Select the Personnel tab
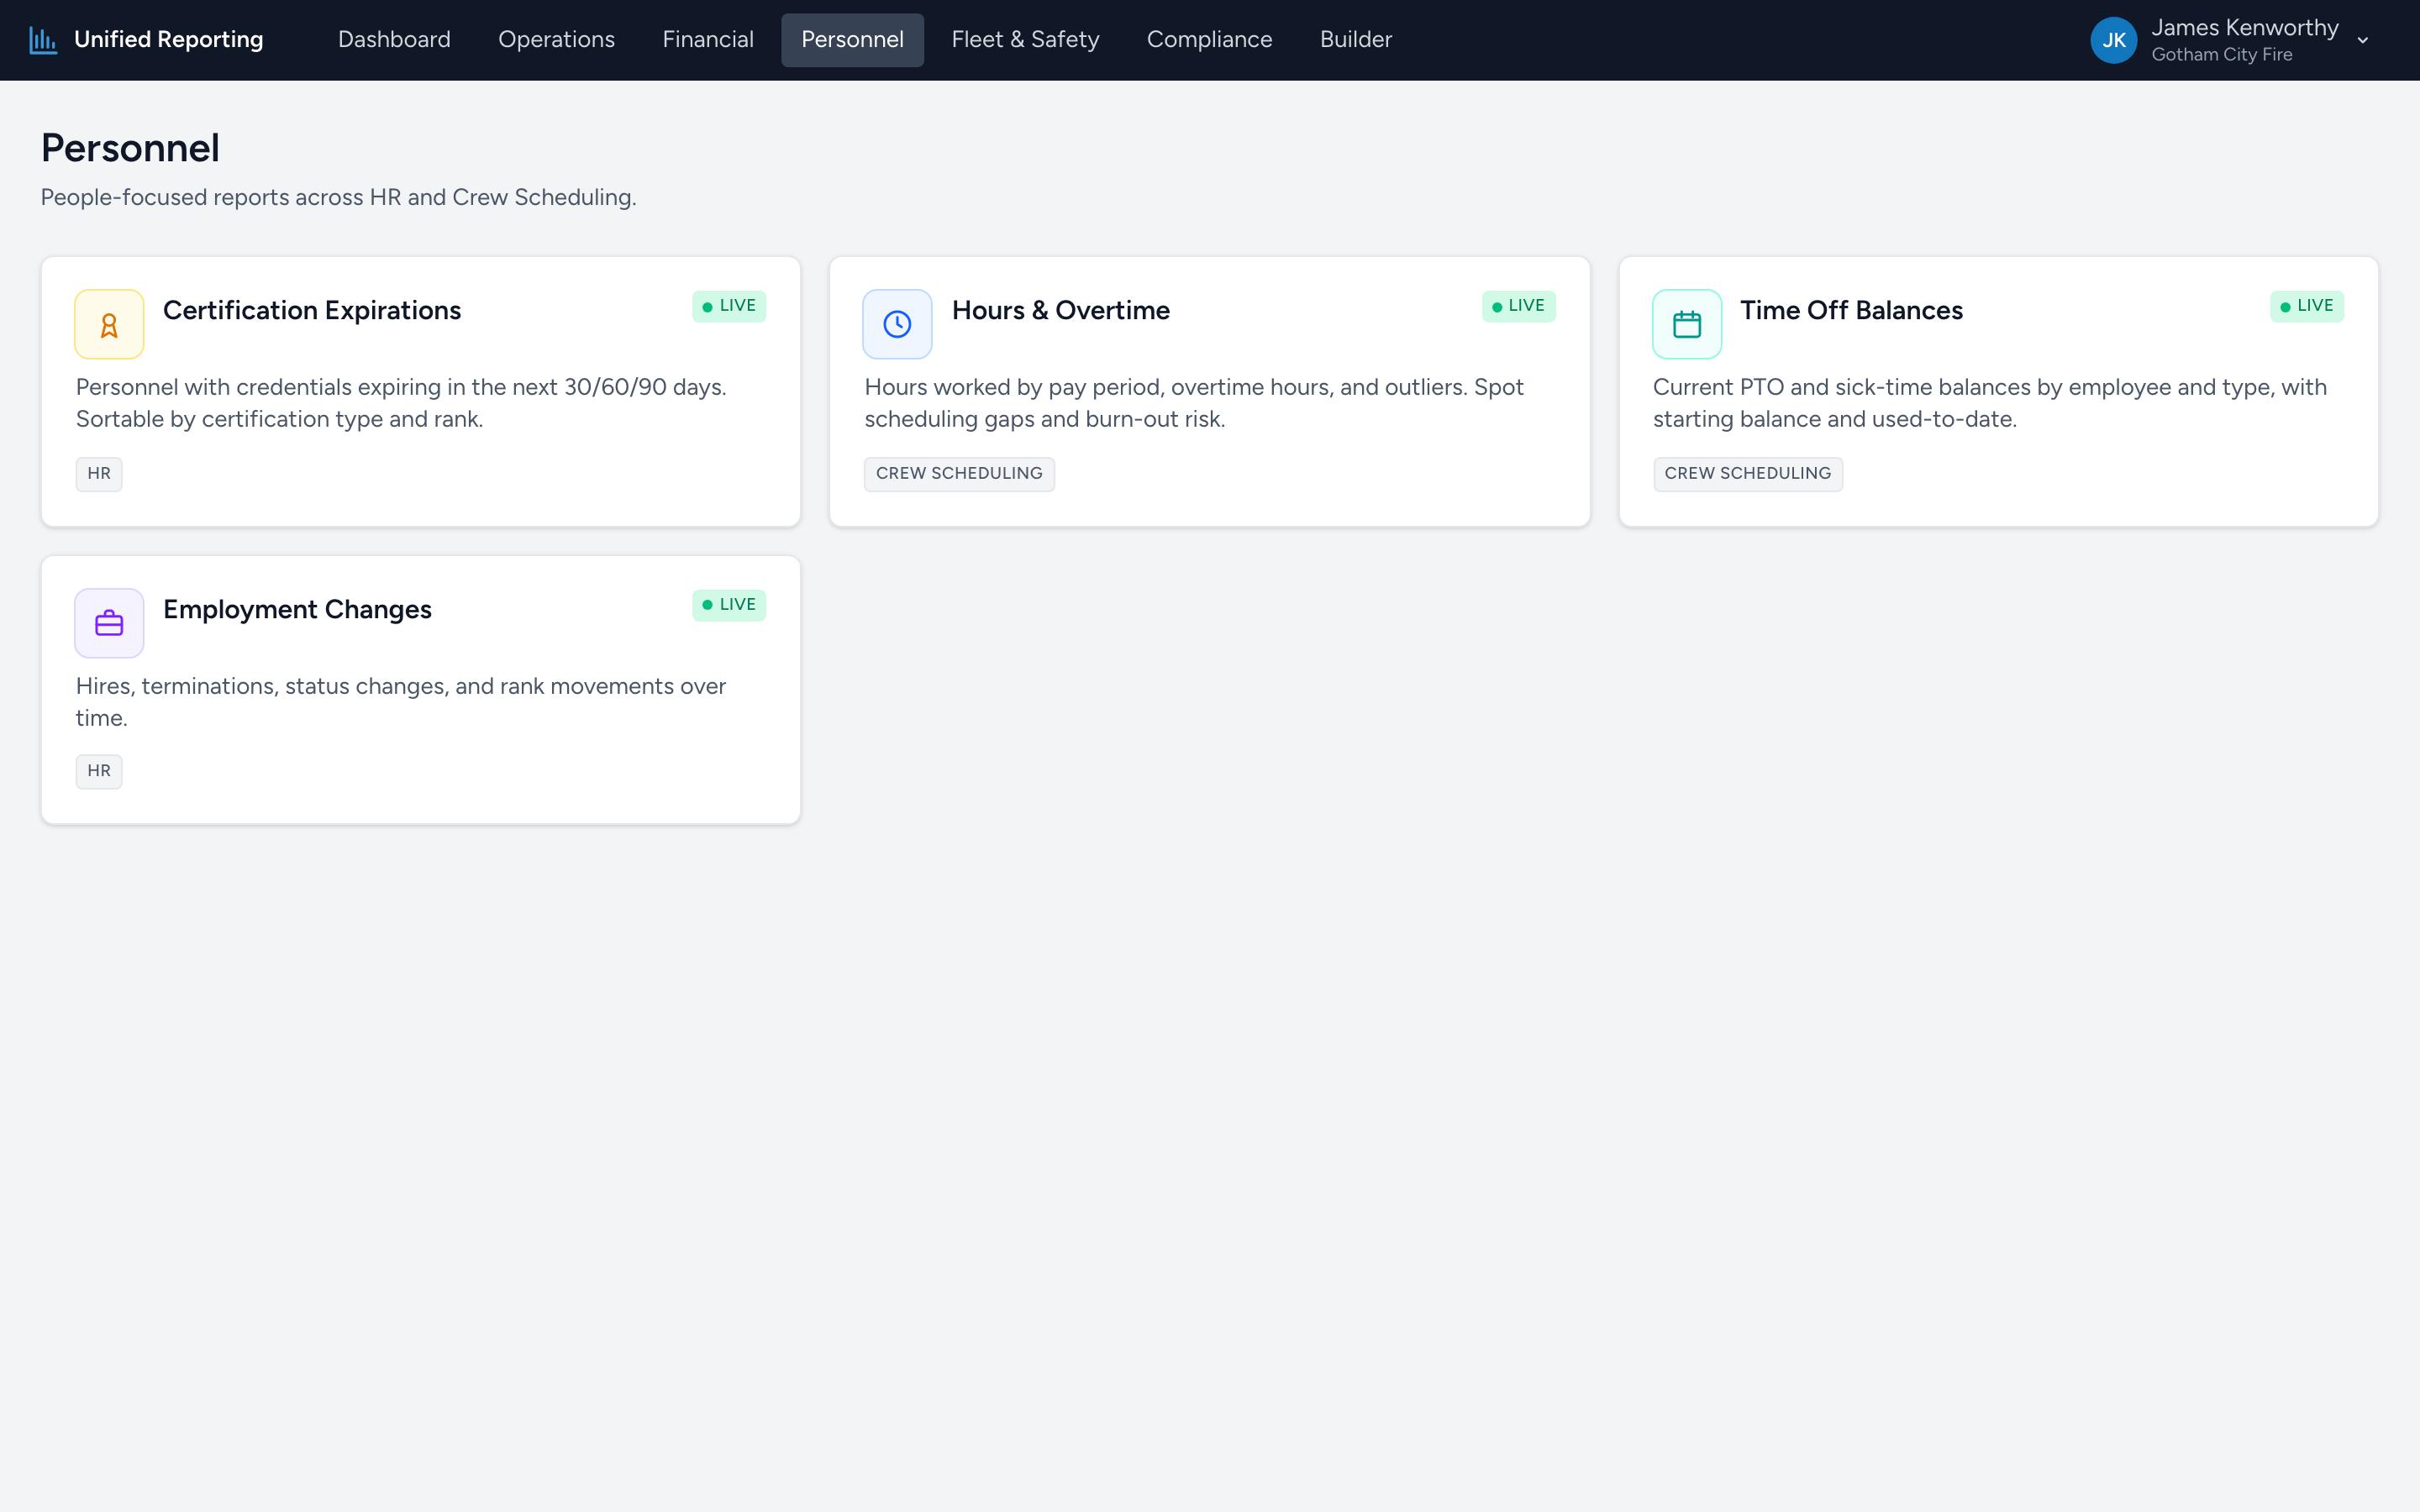The width and height of the screenshot is (2420, 1512). point(852,40)
